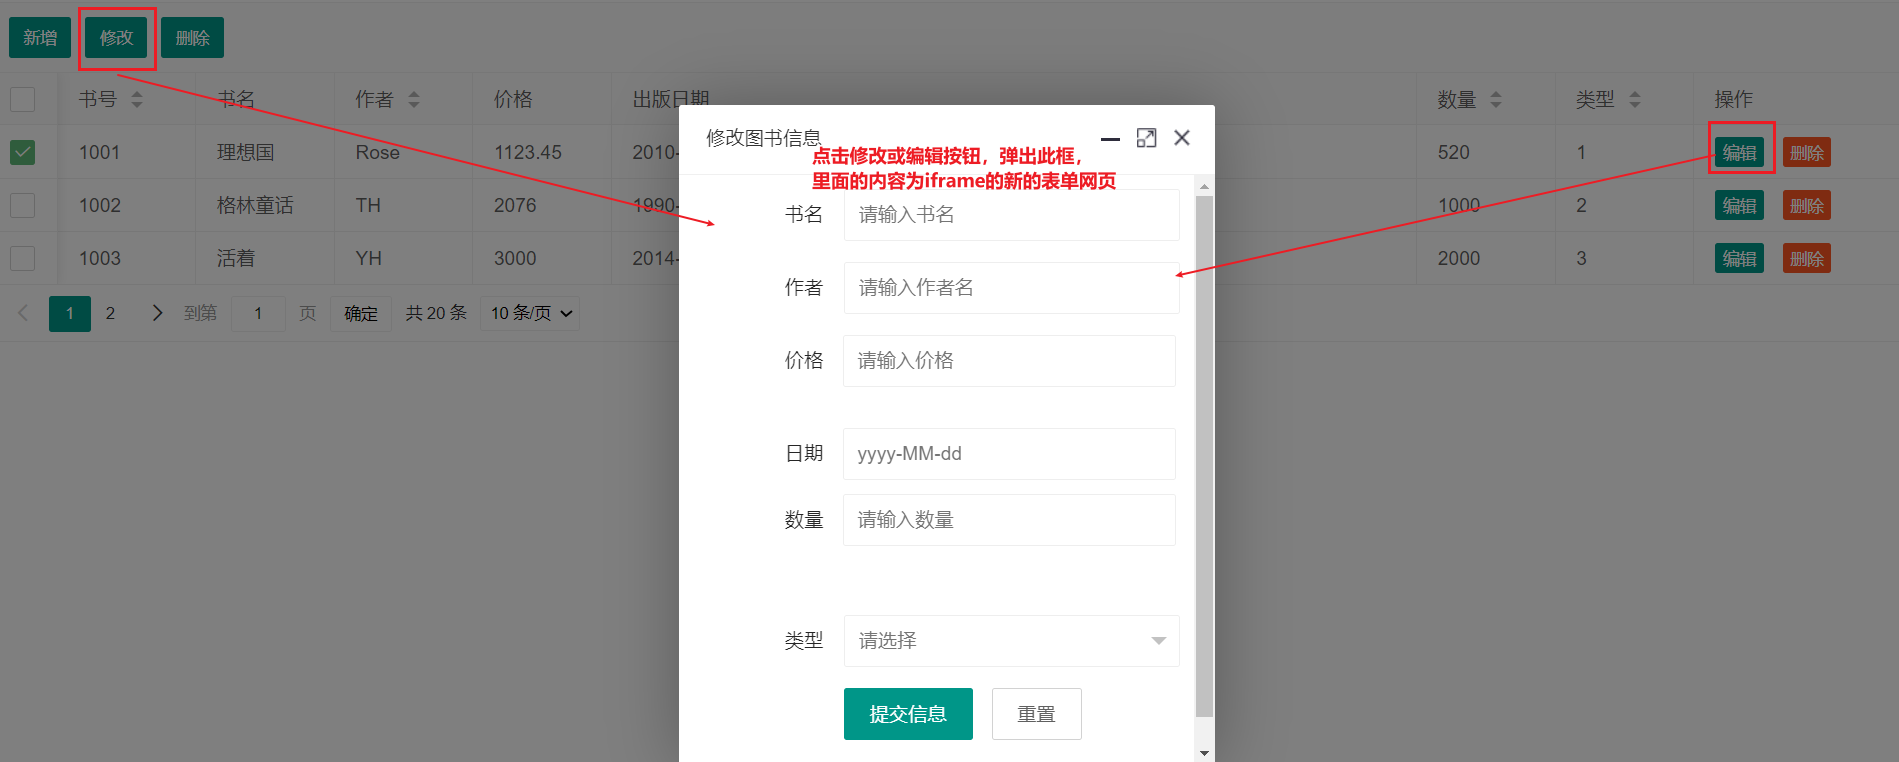This screenshot has width=1899, height=762.
Task: Sort by 类型 using its sort arrows
Action: [1635, 100]
